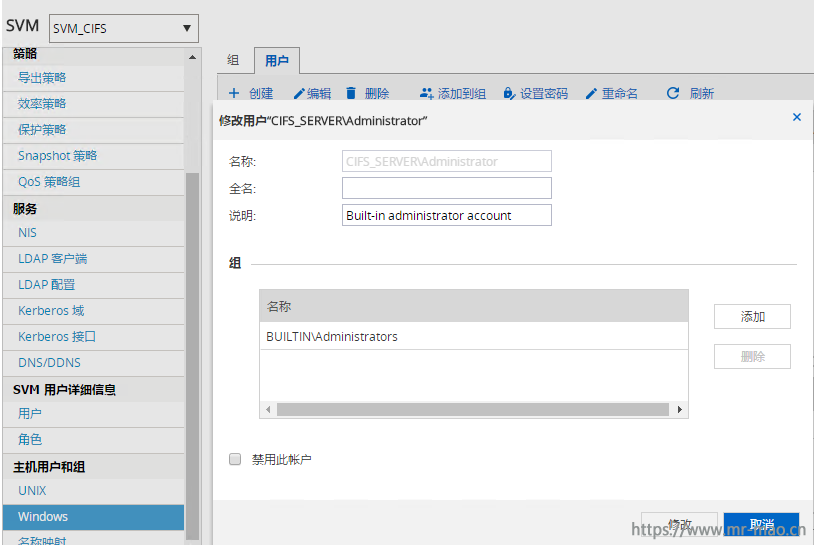Click 设置密码 toolbar label
814x545 pixels.
click(x=544, y=93)
